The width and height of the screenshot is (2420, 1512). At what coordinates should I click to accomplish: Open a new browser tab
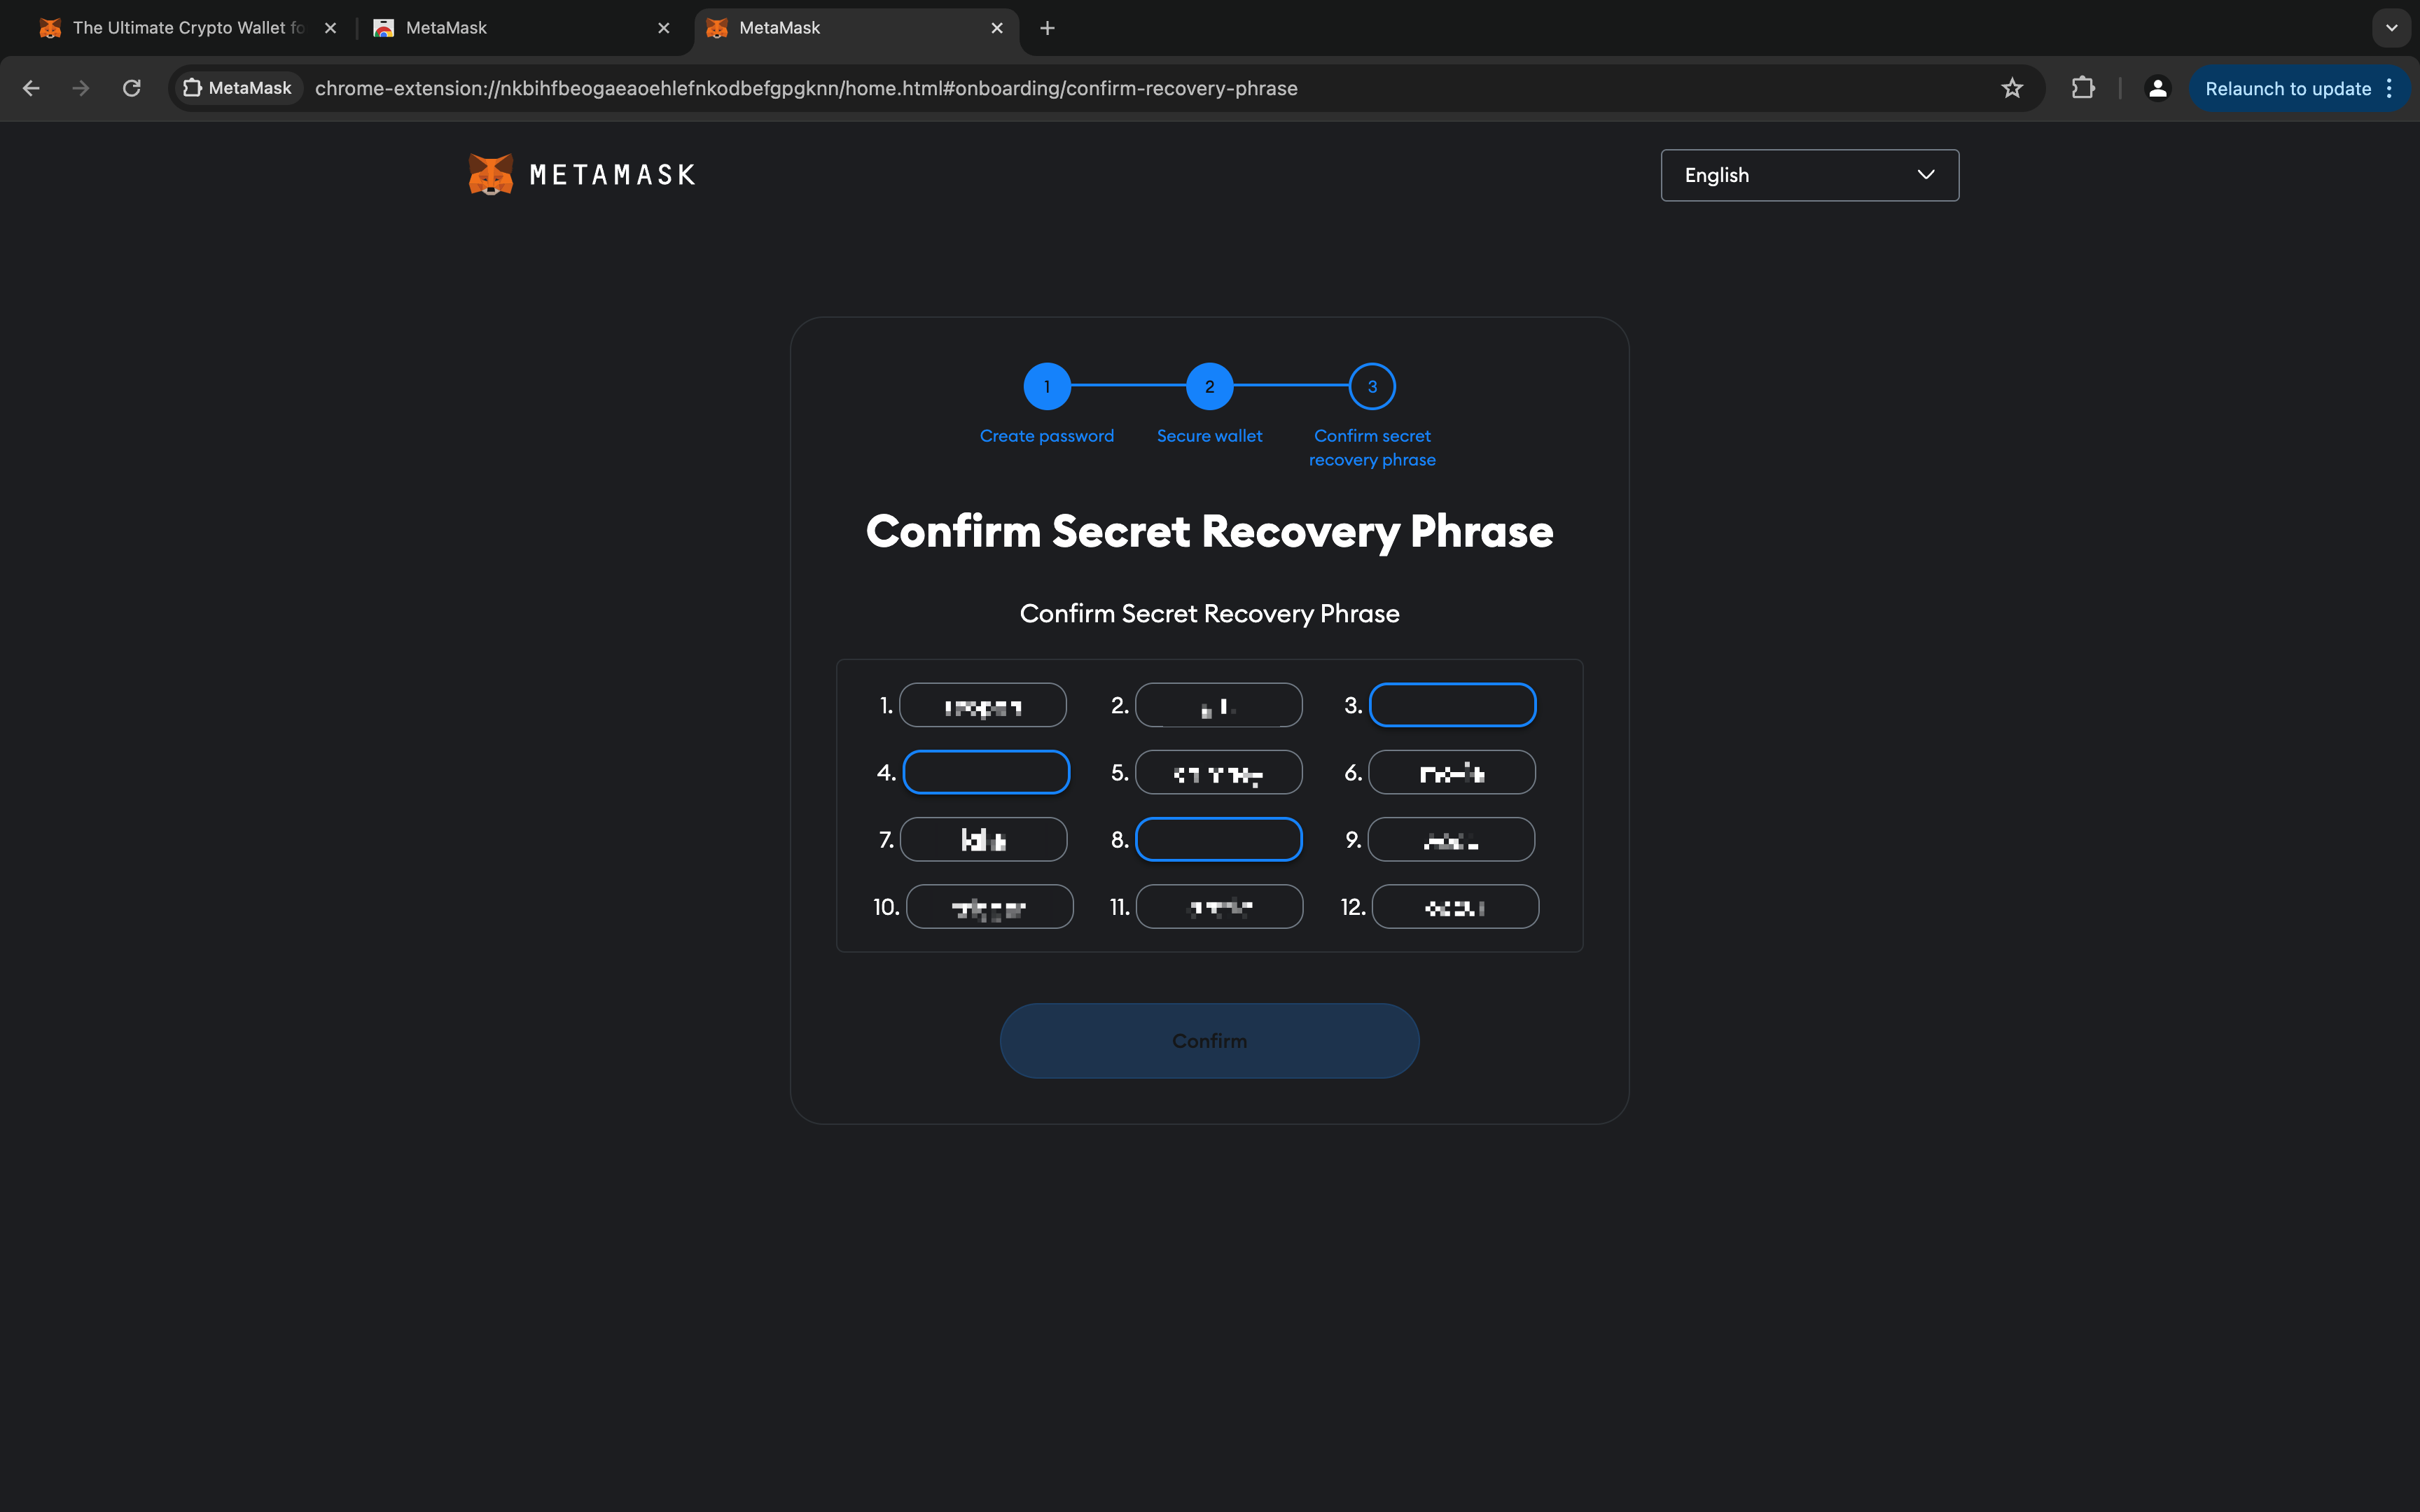click(1047, 28)
